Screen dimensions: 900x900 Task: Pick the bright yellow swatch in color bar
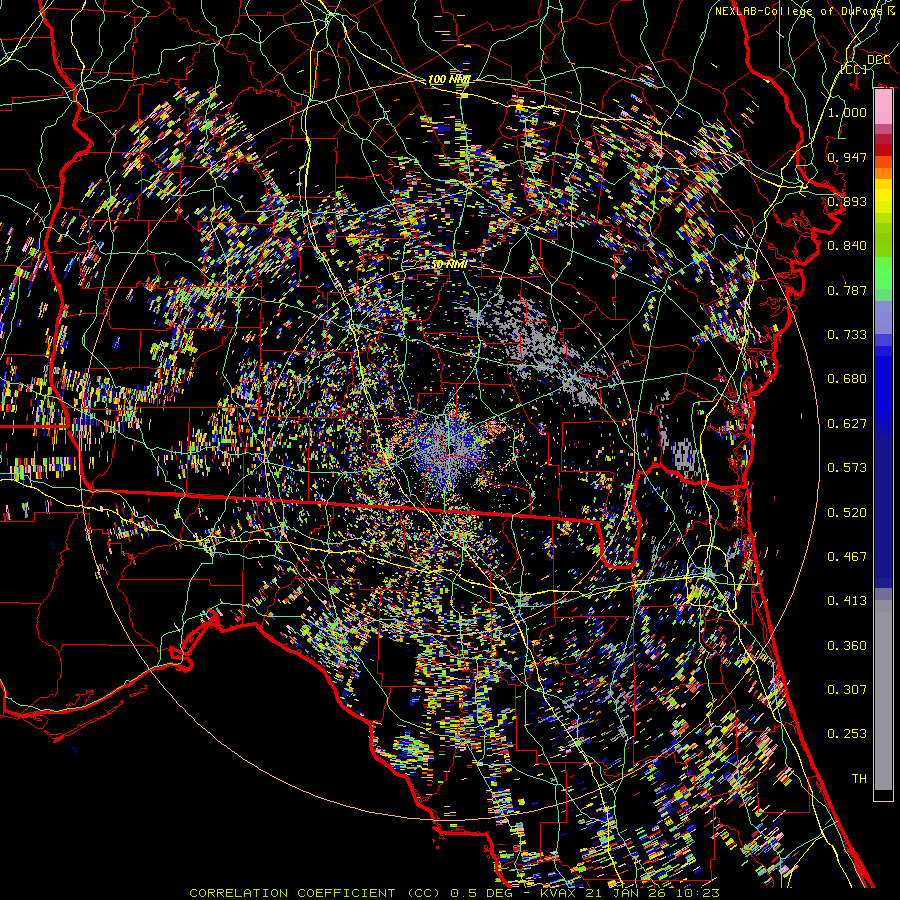[x=883, y=197]
